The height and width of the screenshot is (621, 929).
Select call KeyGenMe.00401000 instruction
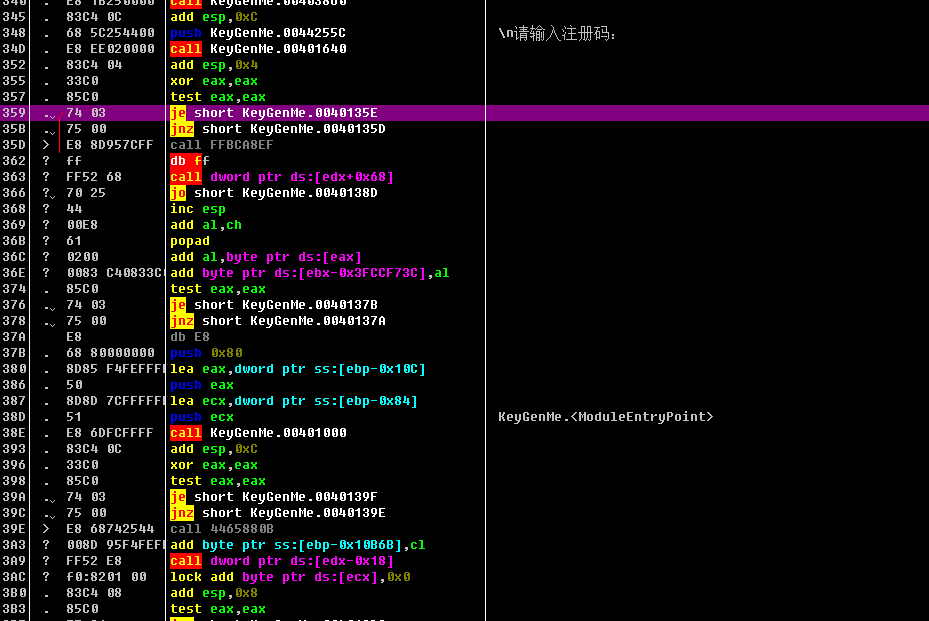pyautogui.click(x=258, y=433)
